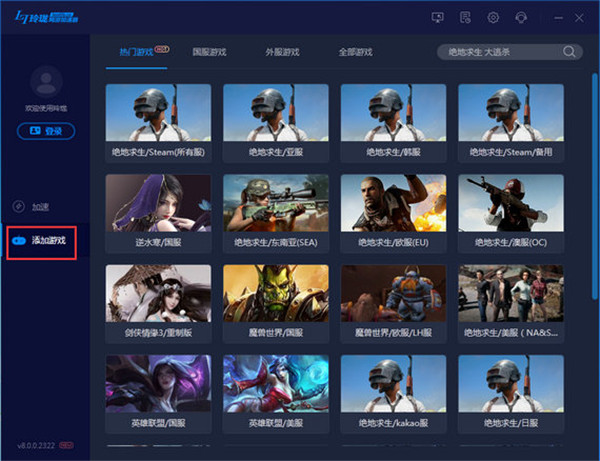Screen dimensions: 600x461
Task: Open 绝地求生/美服 (NA&S... game card
Action: point(511,304)
